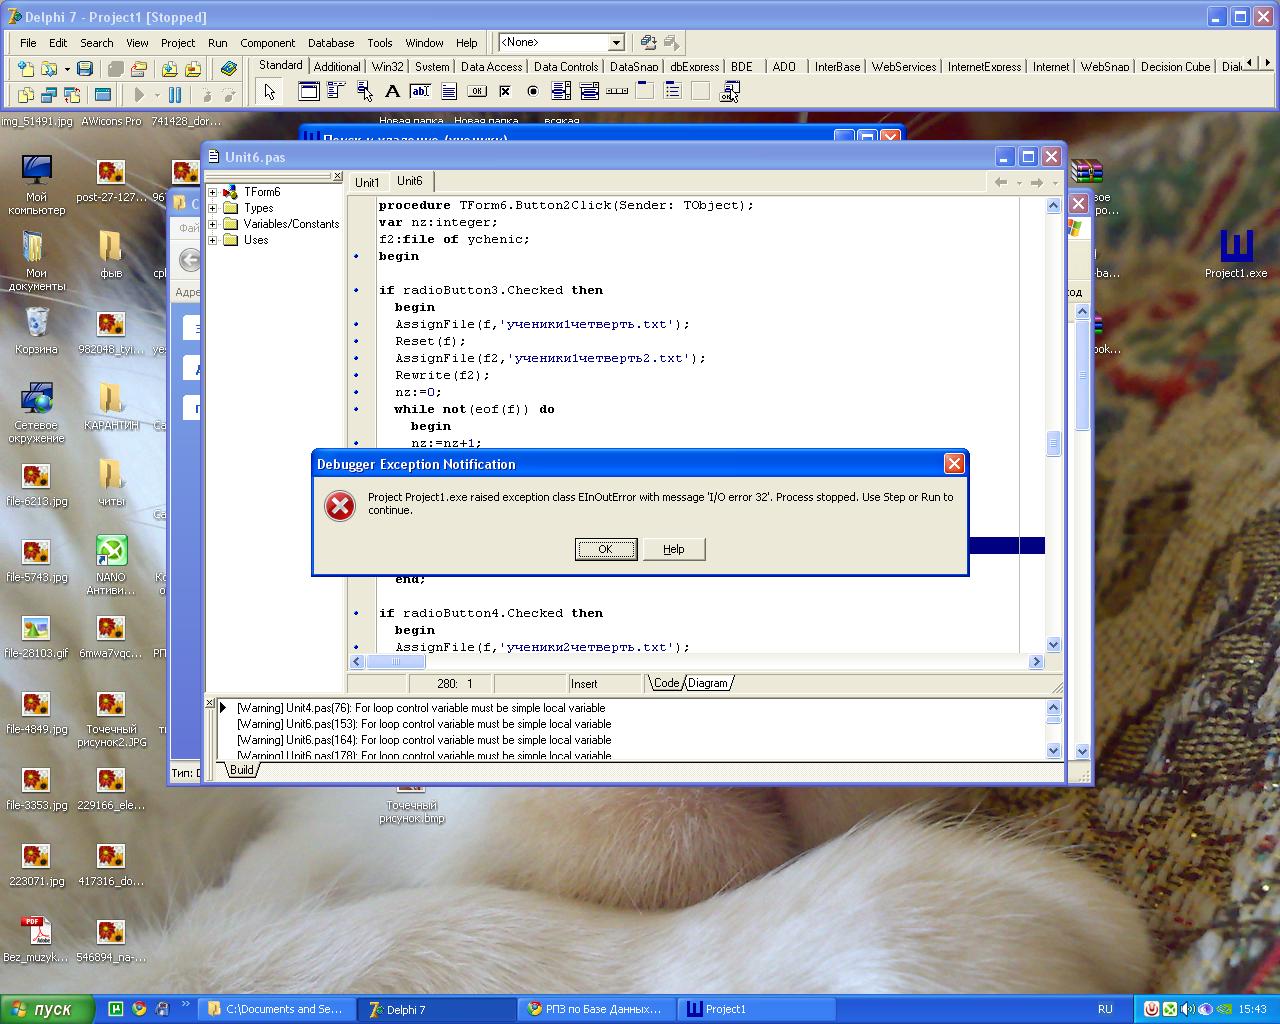Select the Button (OK) component icon
This screenshot has height=1024, width=1280.
point(477,92)
